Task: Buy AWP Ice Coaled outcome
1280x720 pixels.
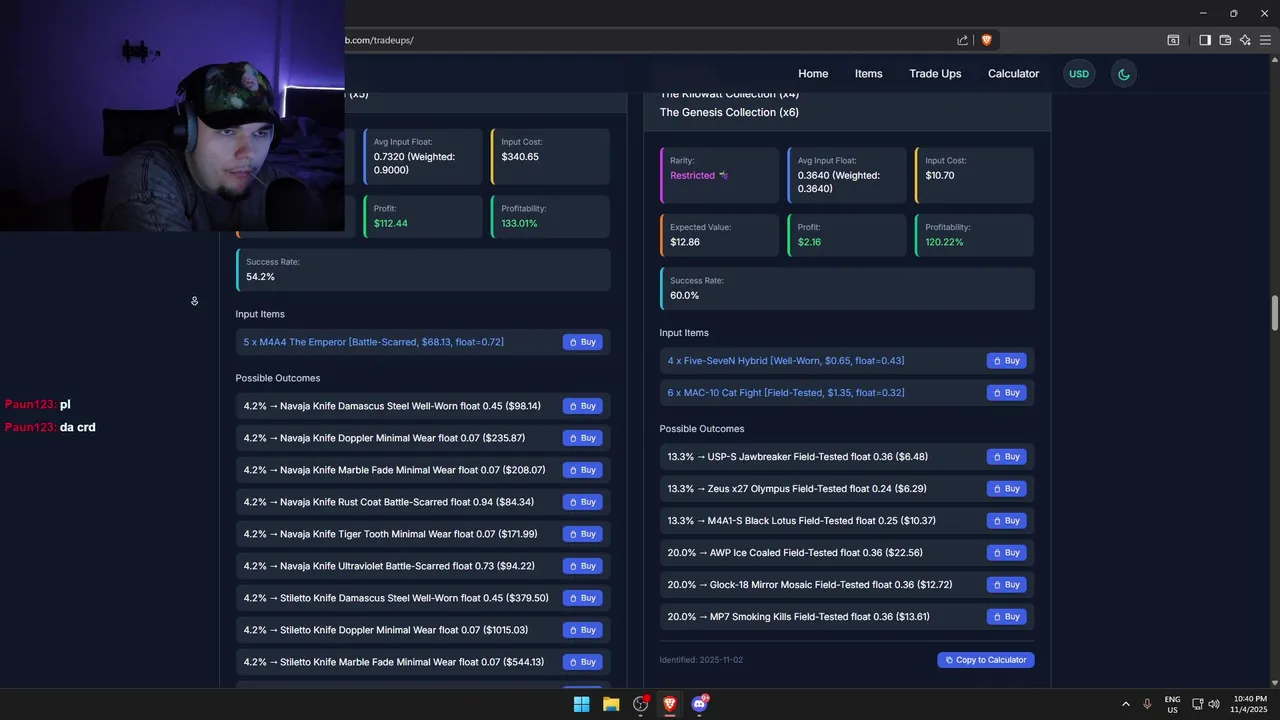Action: 1007,553
